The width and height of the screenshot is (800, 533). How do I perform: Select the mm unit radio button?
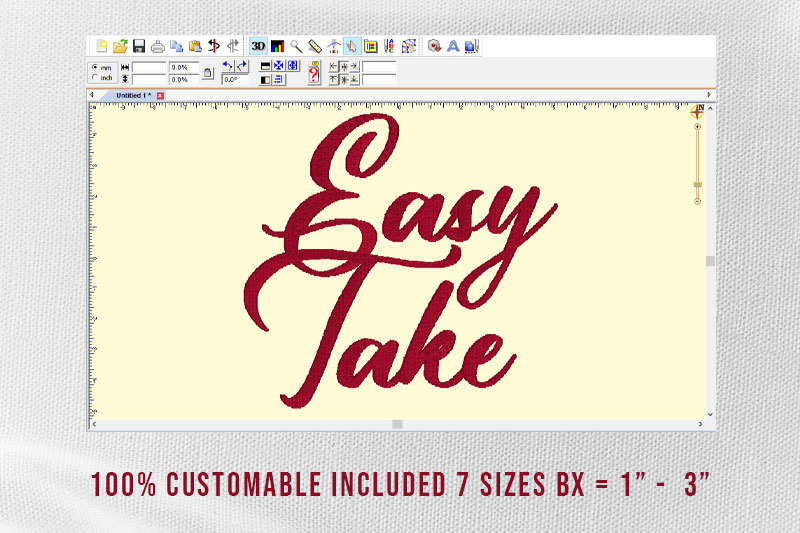point(95,67)
